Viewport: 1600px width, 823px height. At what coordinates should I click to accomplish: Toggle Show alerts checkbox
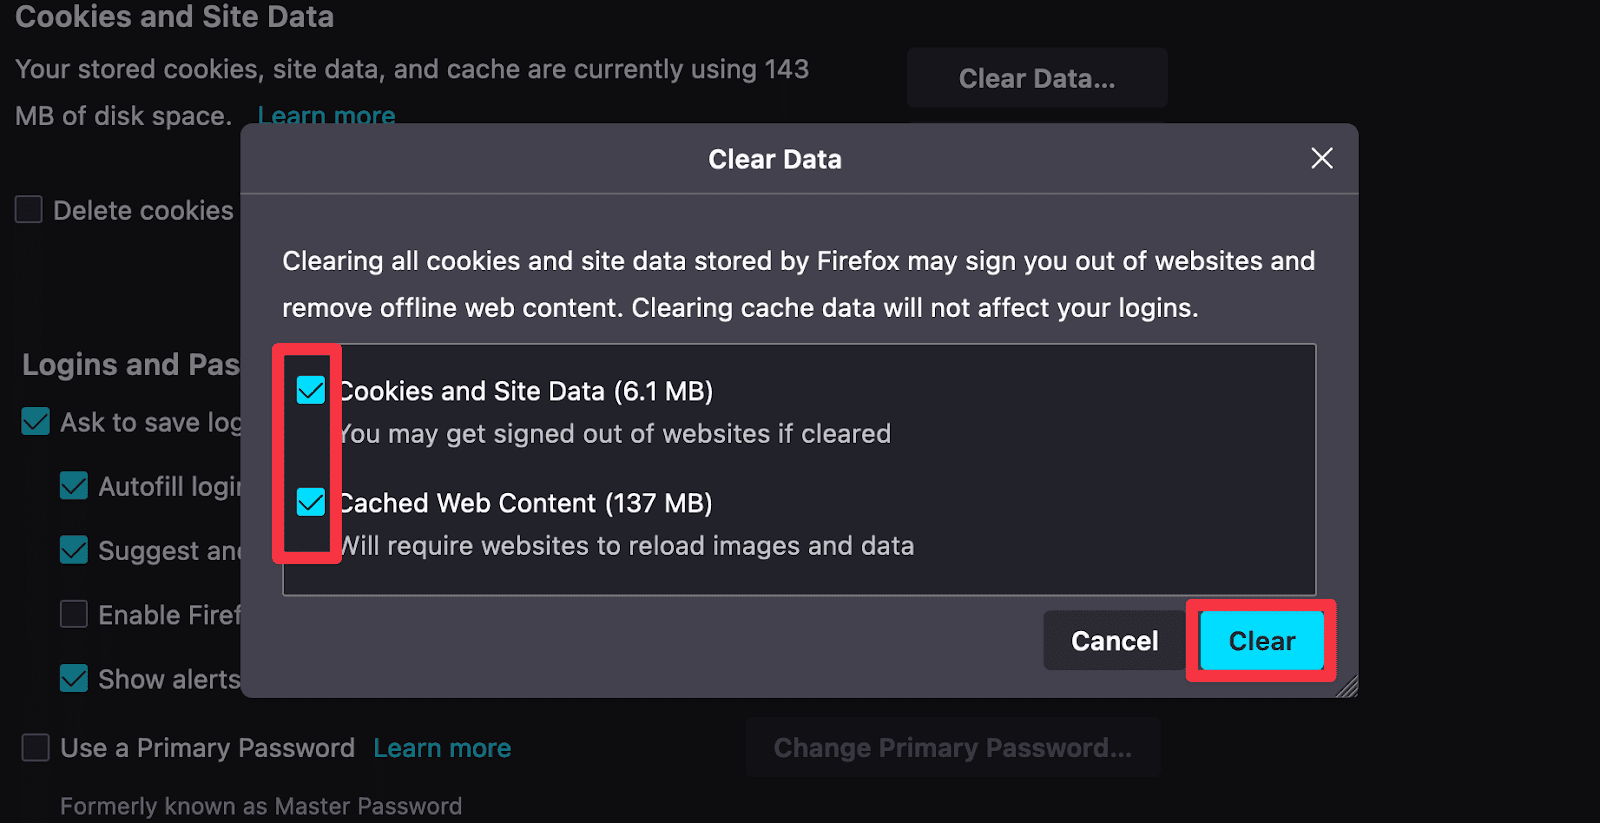point(74,678)
